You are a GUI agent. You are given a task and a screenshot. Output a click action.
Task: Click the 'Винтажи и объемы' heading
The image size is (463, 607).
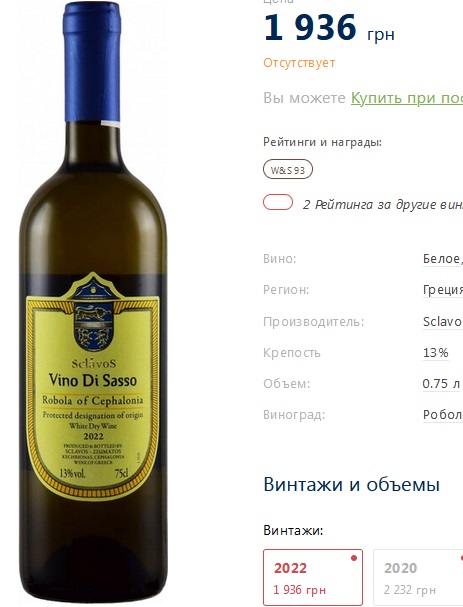click(x=352, y=484)
